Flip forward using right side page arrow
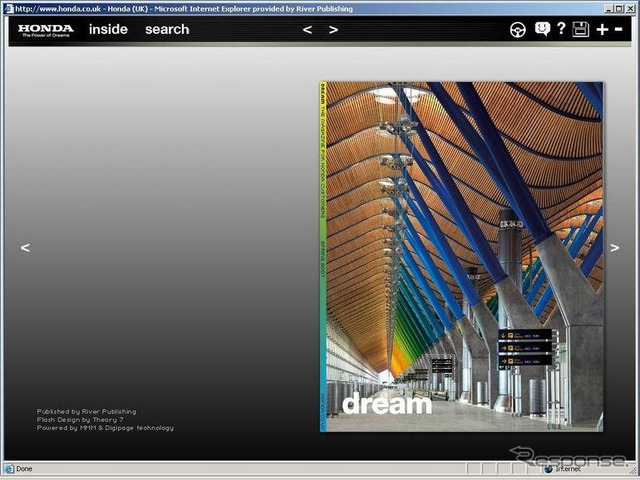 615,248
